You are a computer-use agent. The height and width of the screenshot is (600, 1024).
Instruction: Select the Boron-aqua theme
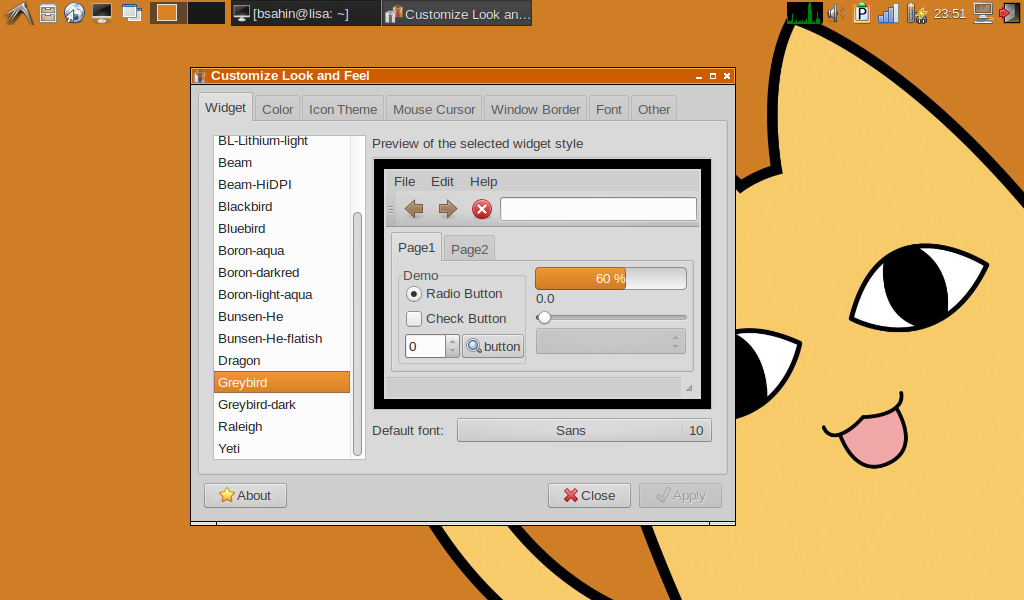point(282,251)
